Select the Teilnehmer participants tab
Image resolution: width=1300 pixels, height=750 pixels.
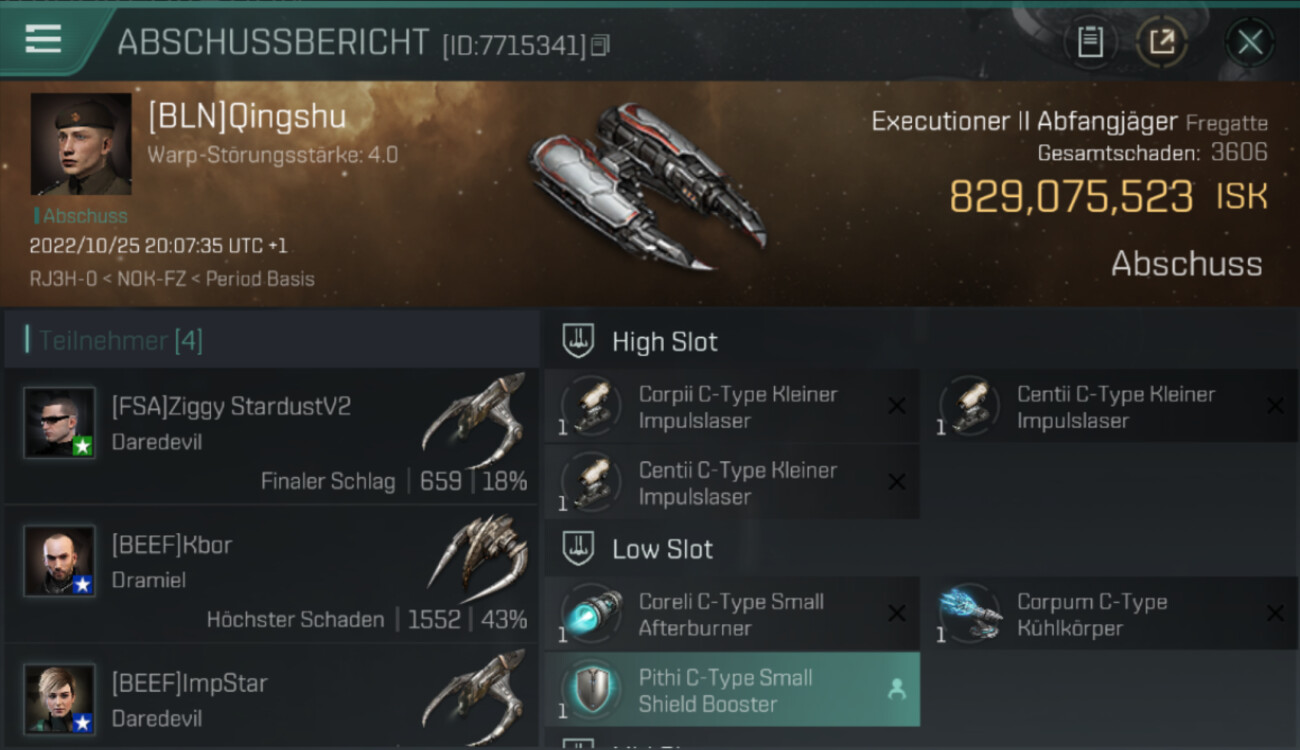[x=120, y=341]
